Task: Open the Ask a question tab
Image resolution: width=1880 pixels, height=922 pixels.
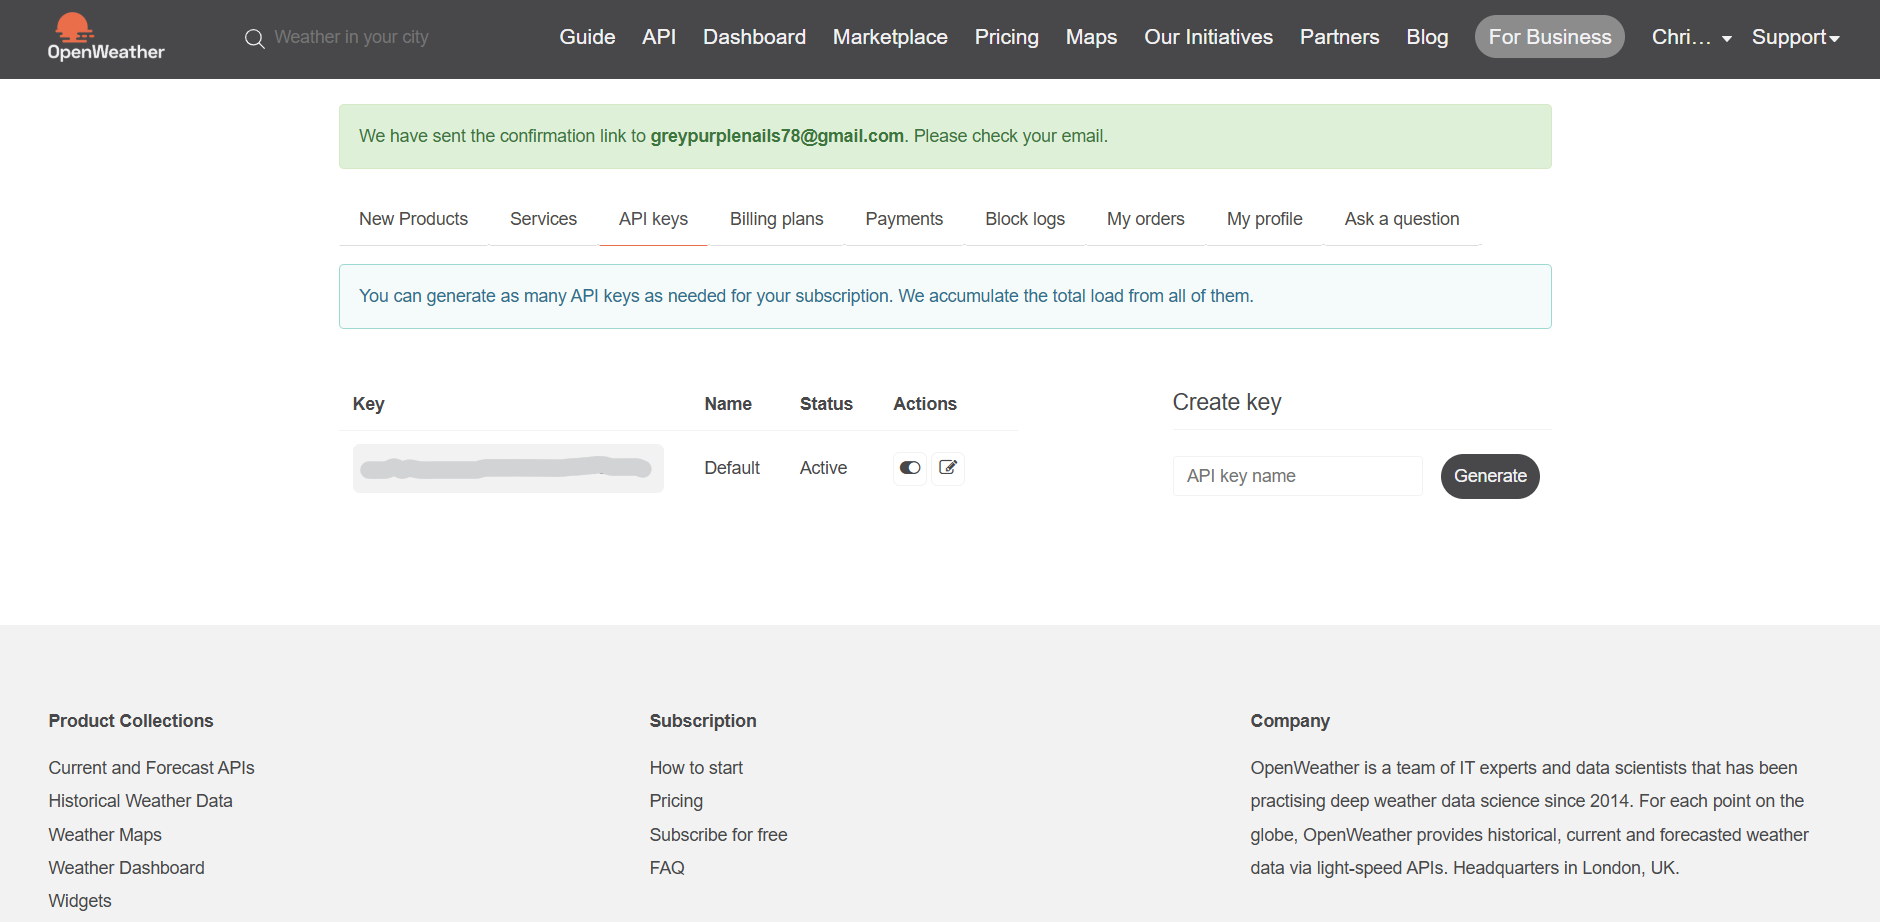Action: click(x=1401, y=219)
